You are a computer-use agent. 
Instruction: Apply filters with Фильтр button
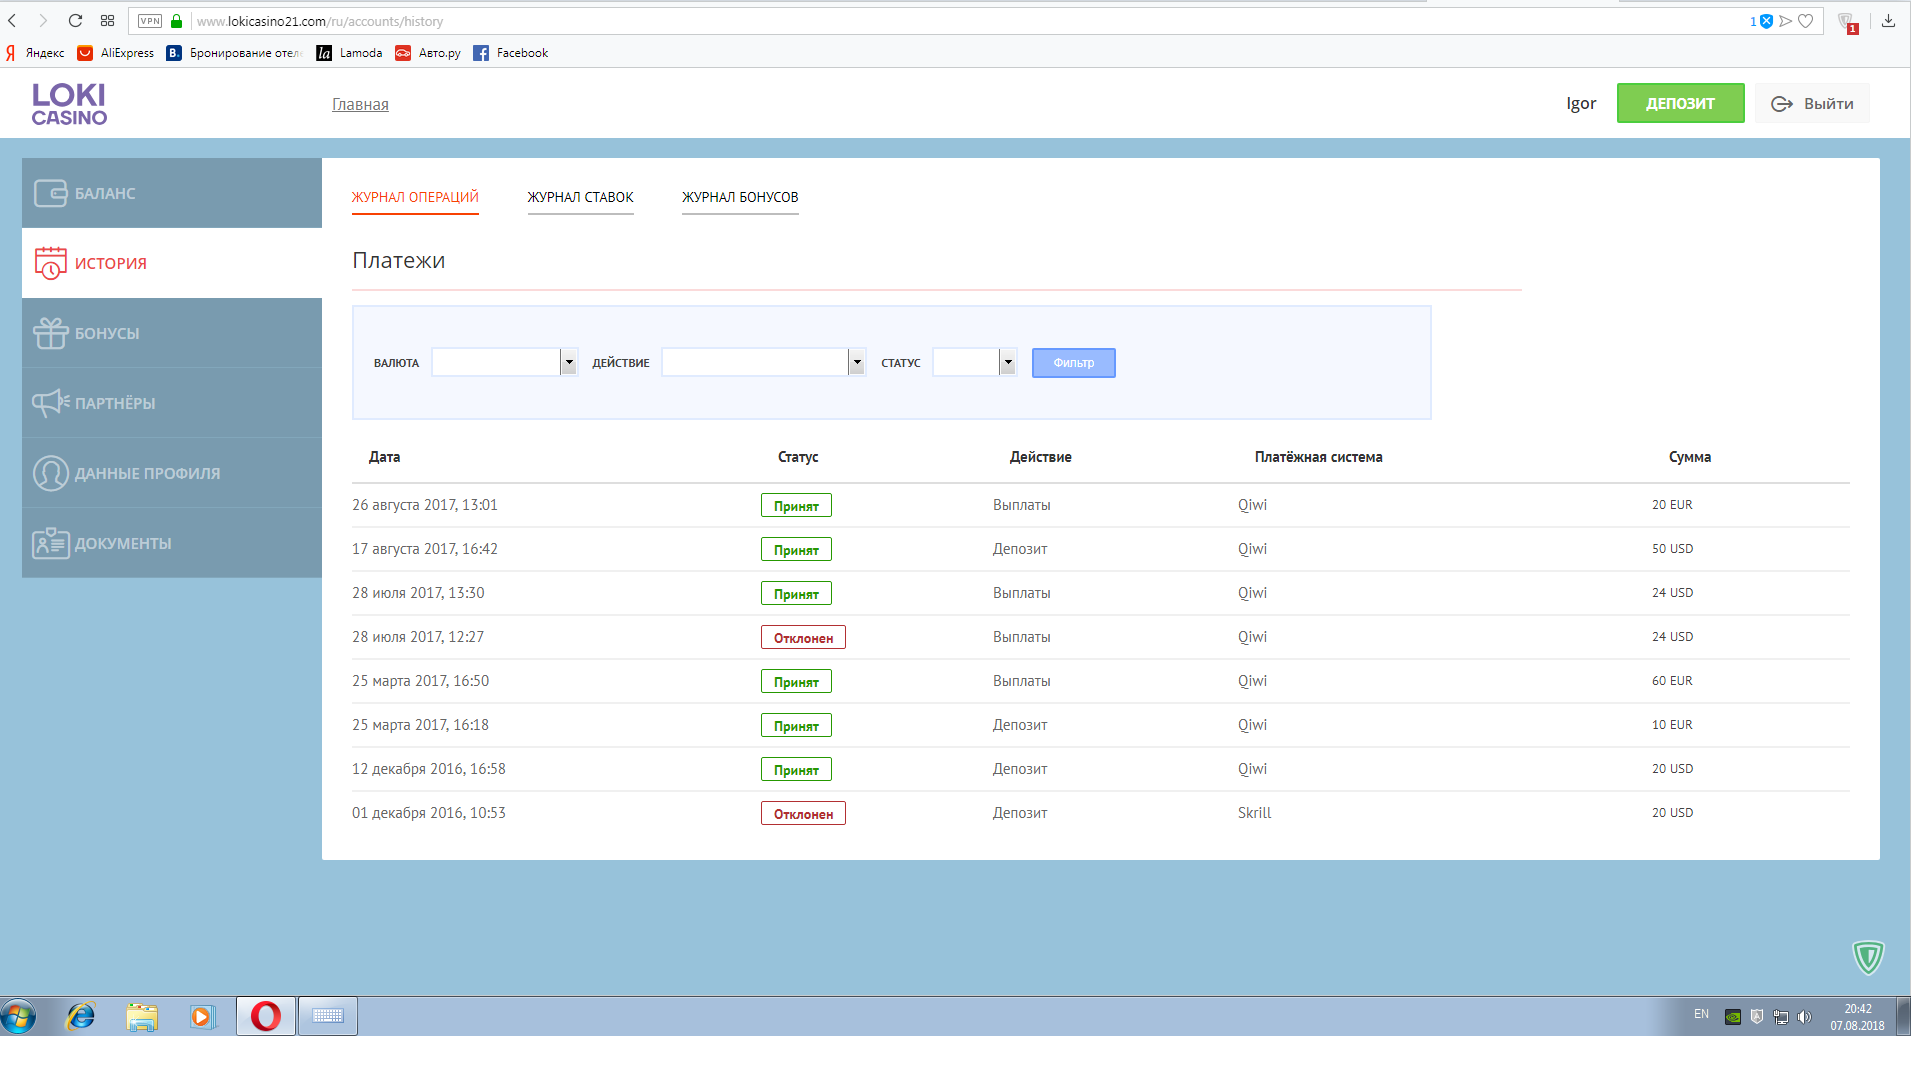[1073, 363]
